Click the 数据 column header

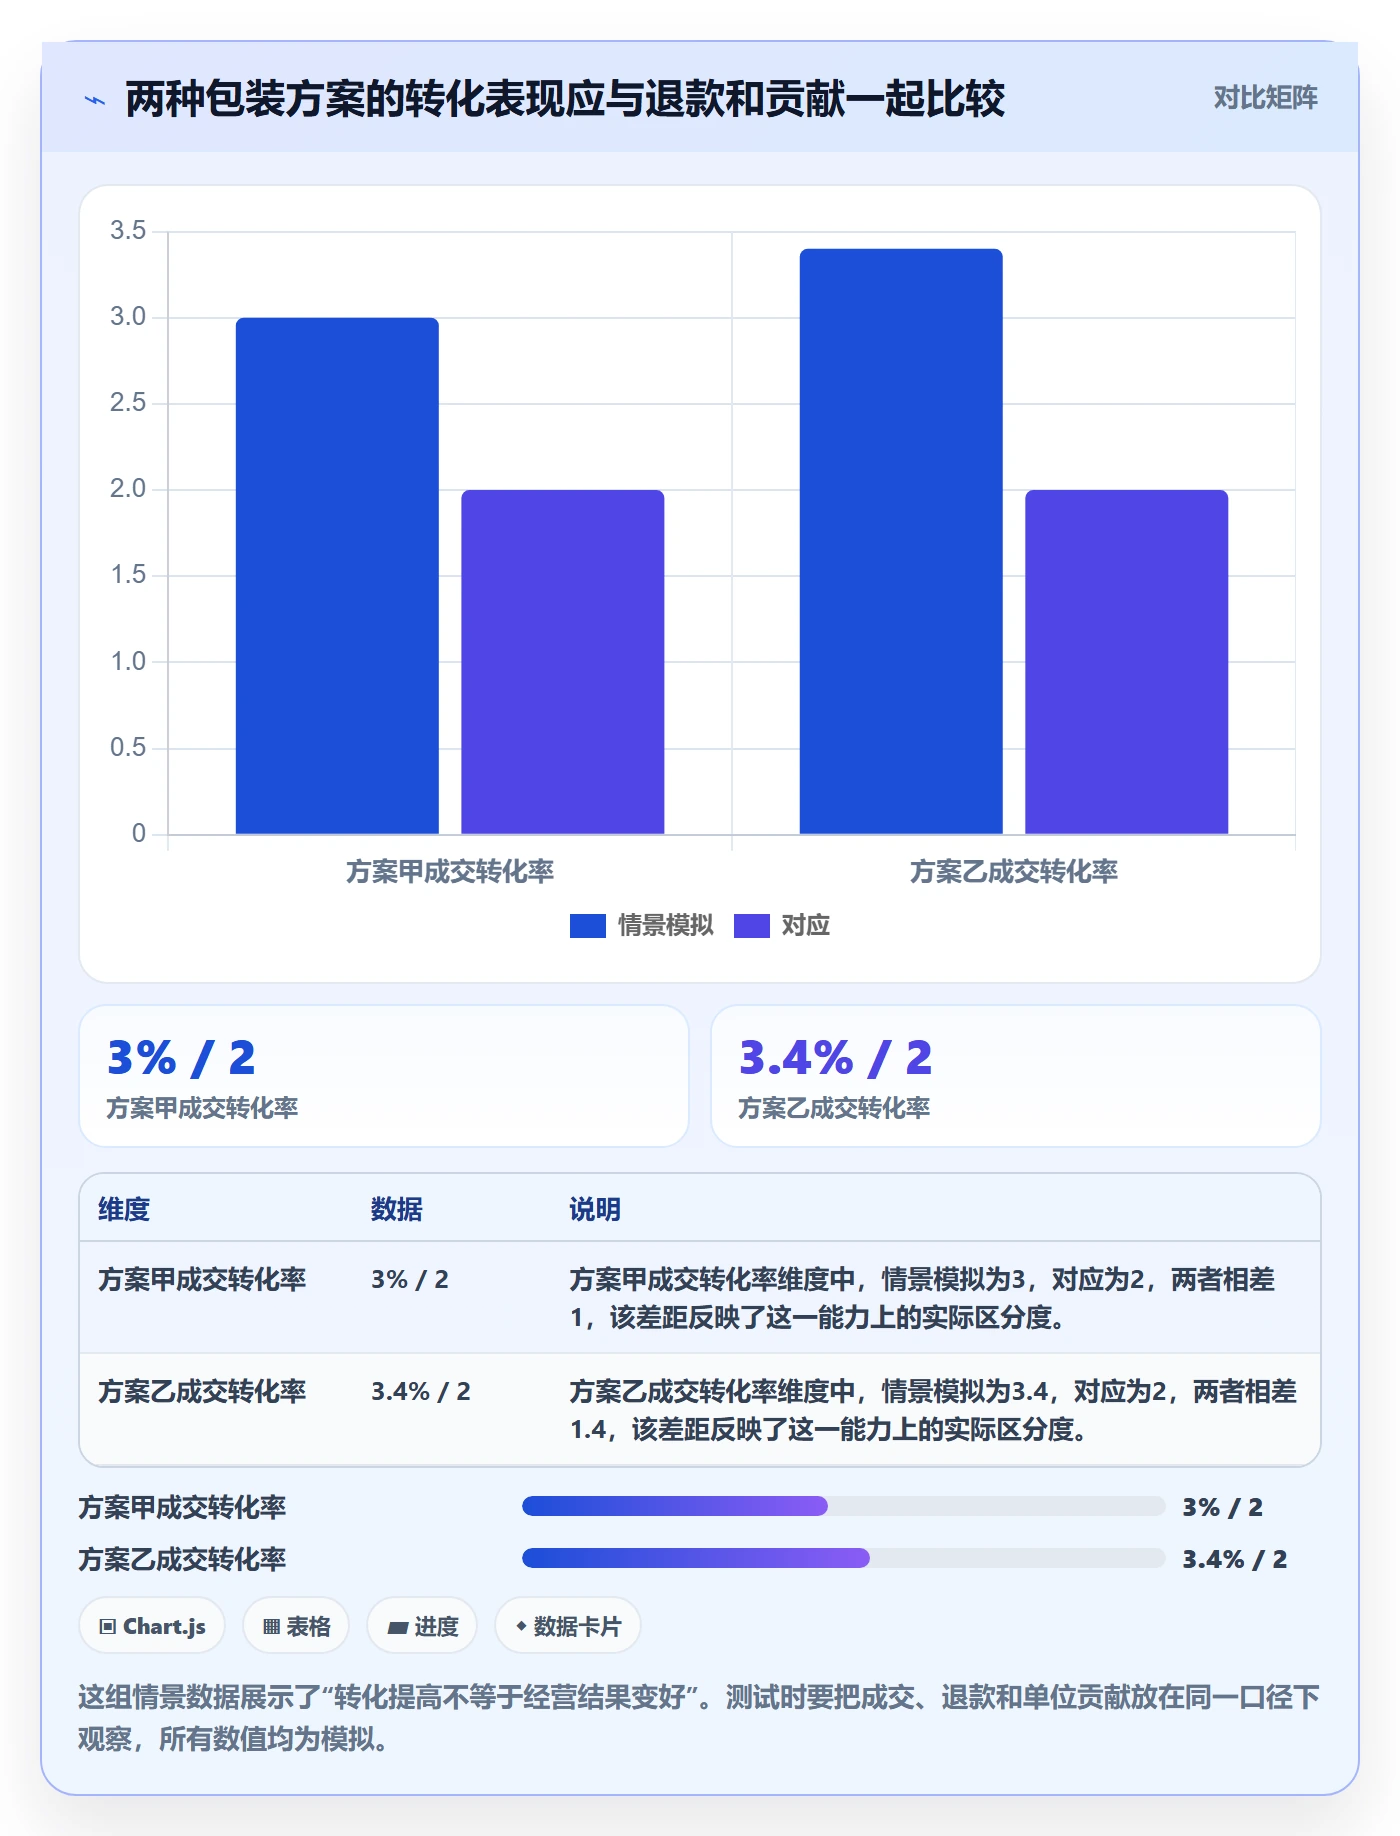(x=397, y=1210)
